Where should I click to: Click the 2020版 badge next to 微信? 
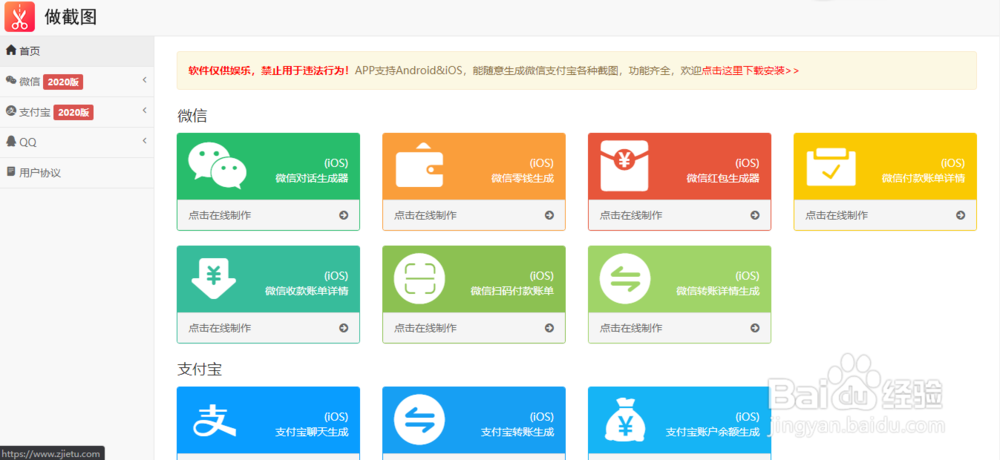[x=63, y=82]
